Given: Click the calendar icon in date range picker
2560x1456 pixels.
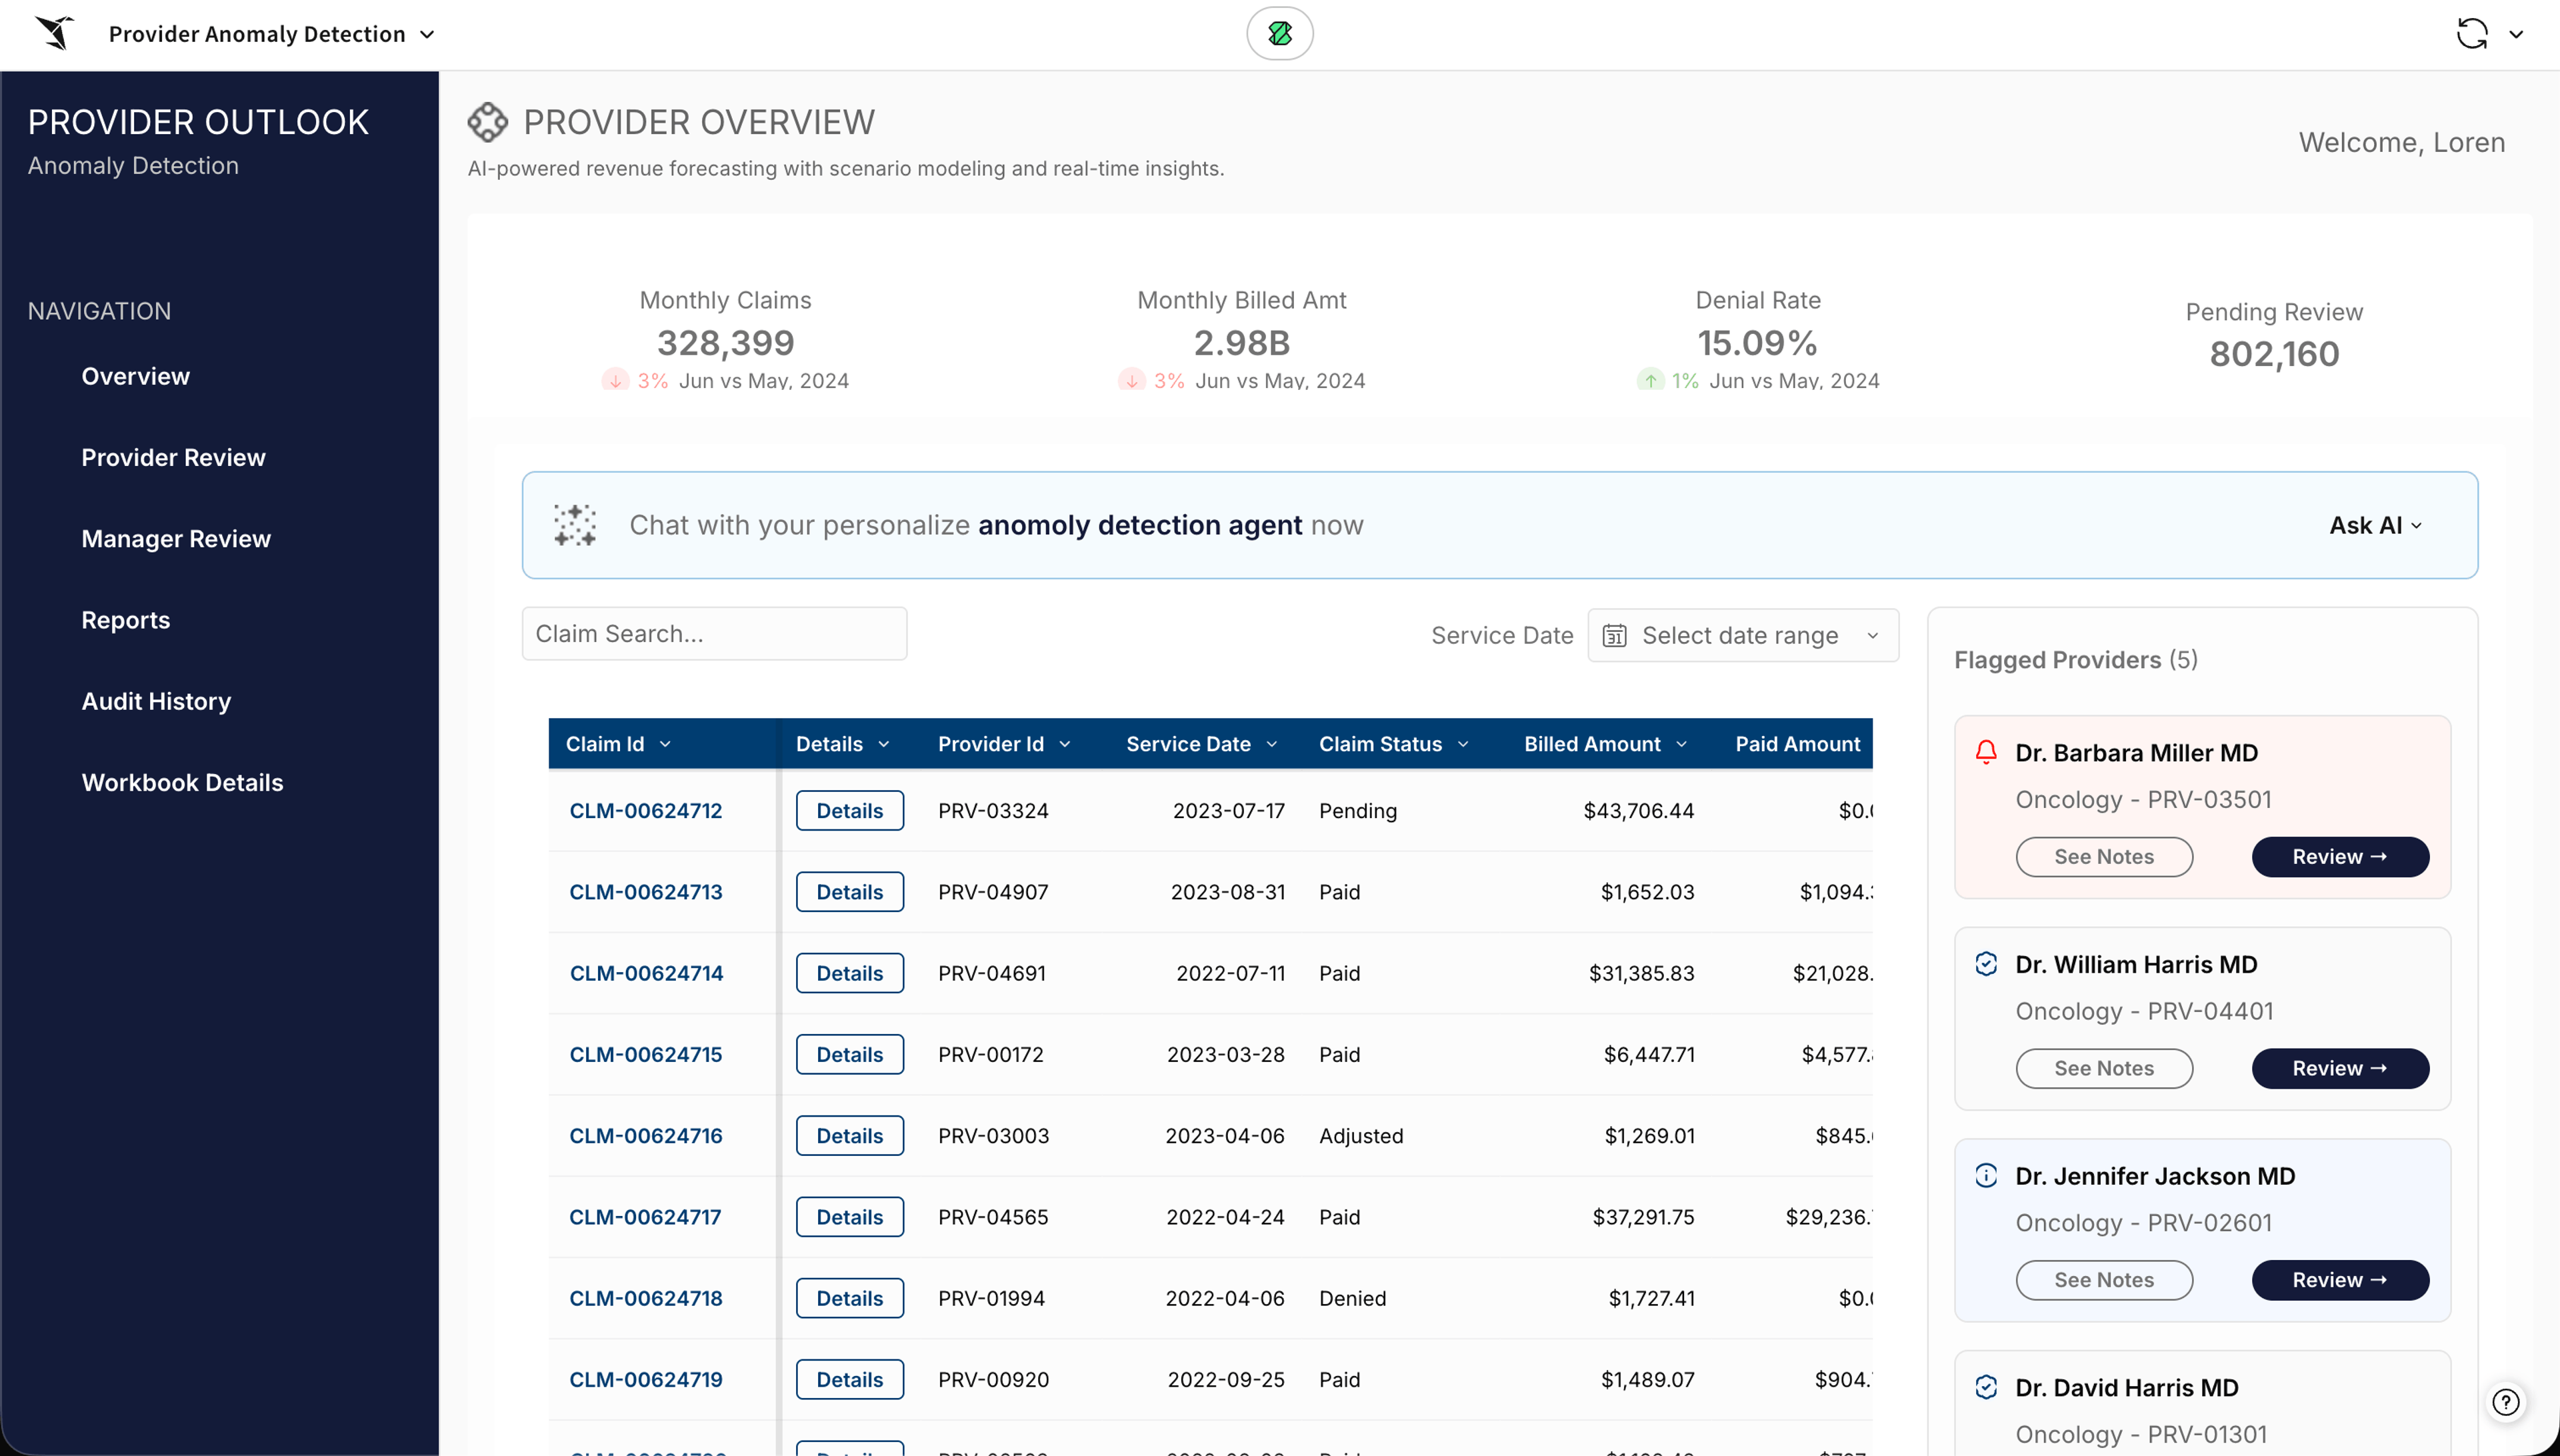Looking at the screenshot, I should [1614, 636].
